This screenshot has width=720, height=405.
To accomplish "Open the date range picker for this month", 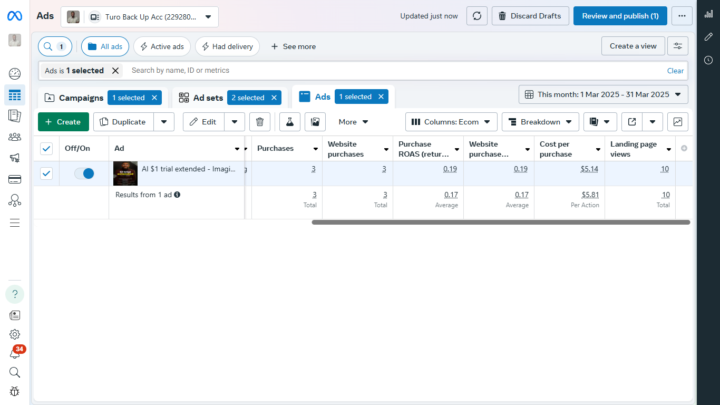I will pos(603,95).
